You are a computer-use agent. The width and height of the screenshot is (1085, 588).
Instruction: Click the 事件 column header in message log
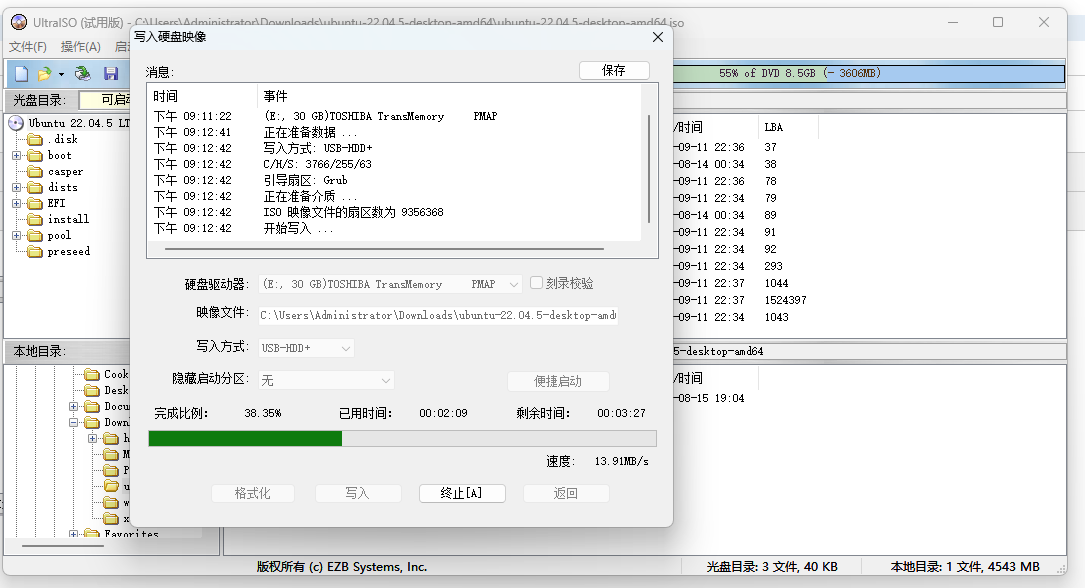(275, 96)
